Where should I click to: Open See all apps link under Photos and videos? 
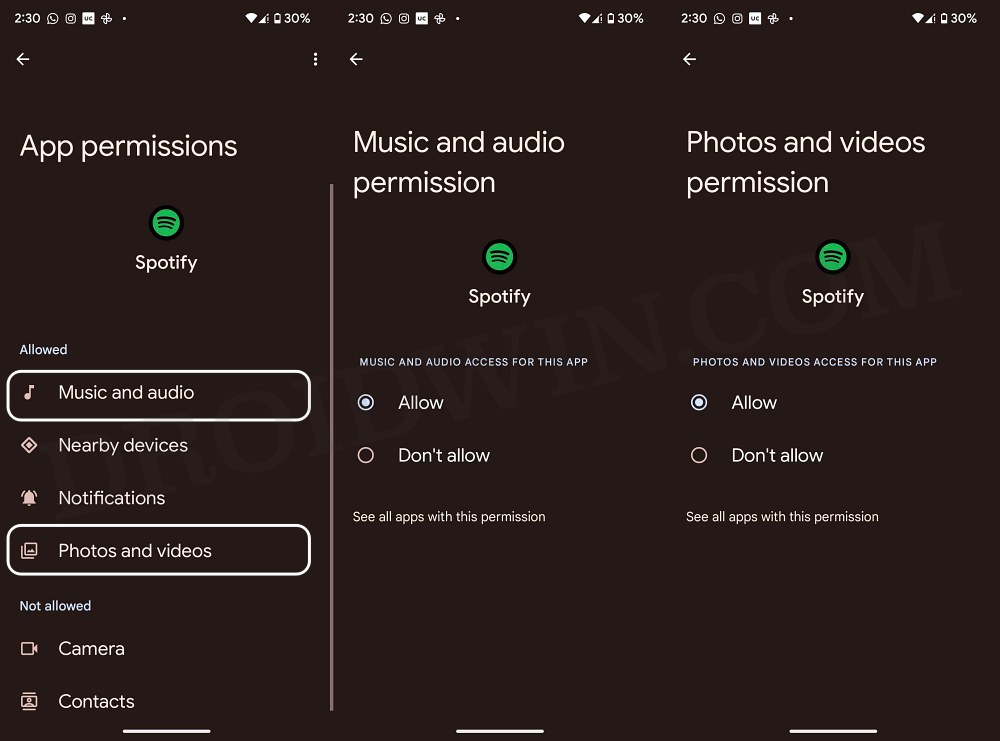tap(782, 517)
